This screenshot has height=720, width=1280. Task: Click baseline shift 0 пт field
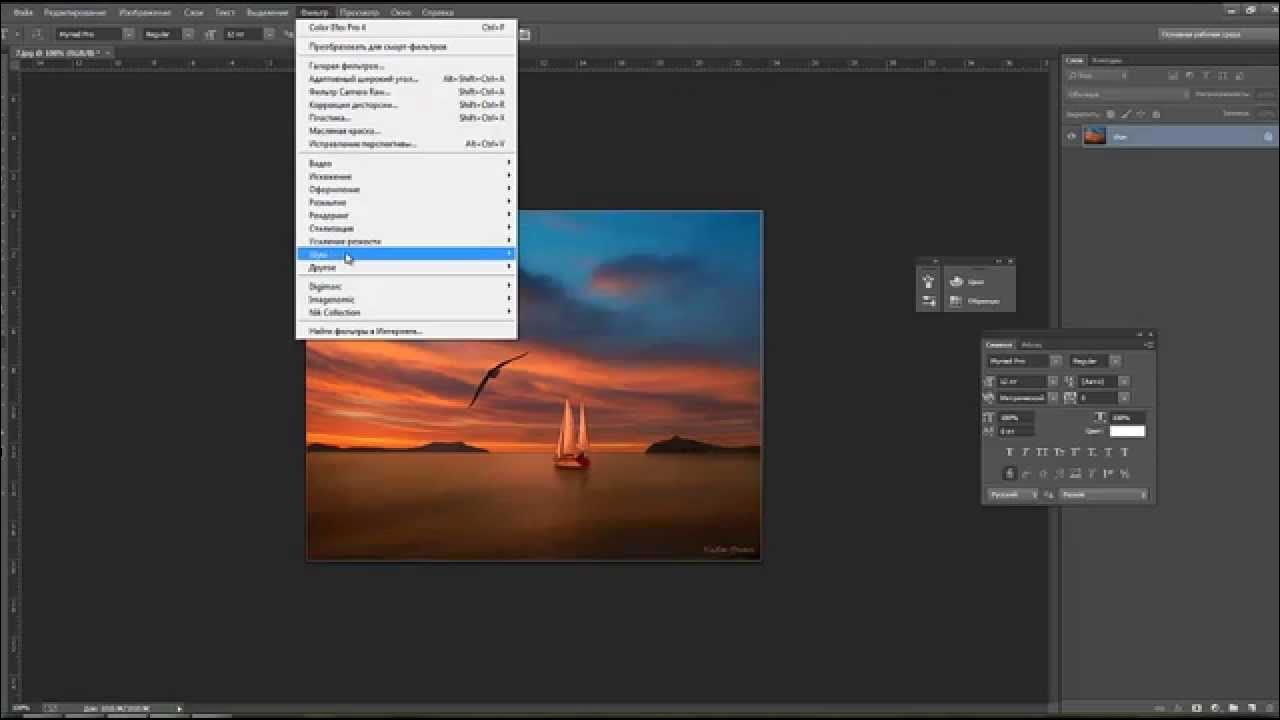(1017, 431)
